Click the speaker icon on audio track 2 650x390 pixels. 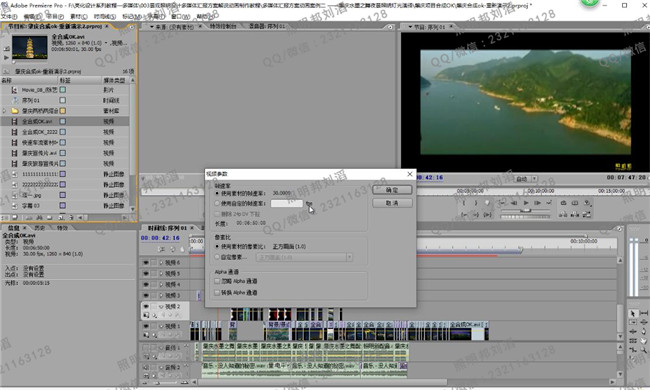pos(146,367)
